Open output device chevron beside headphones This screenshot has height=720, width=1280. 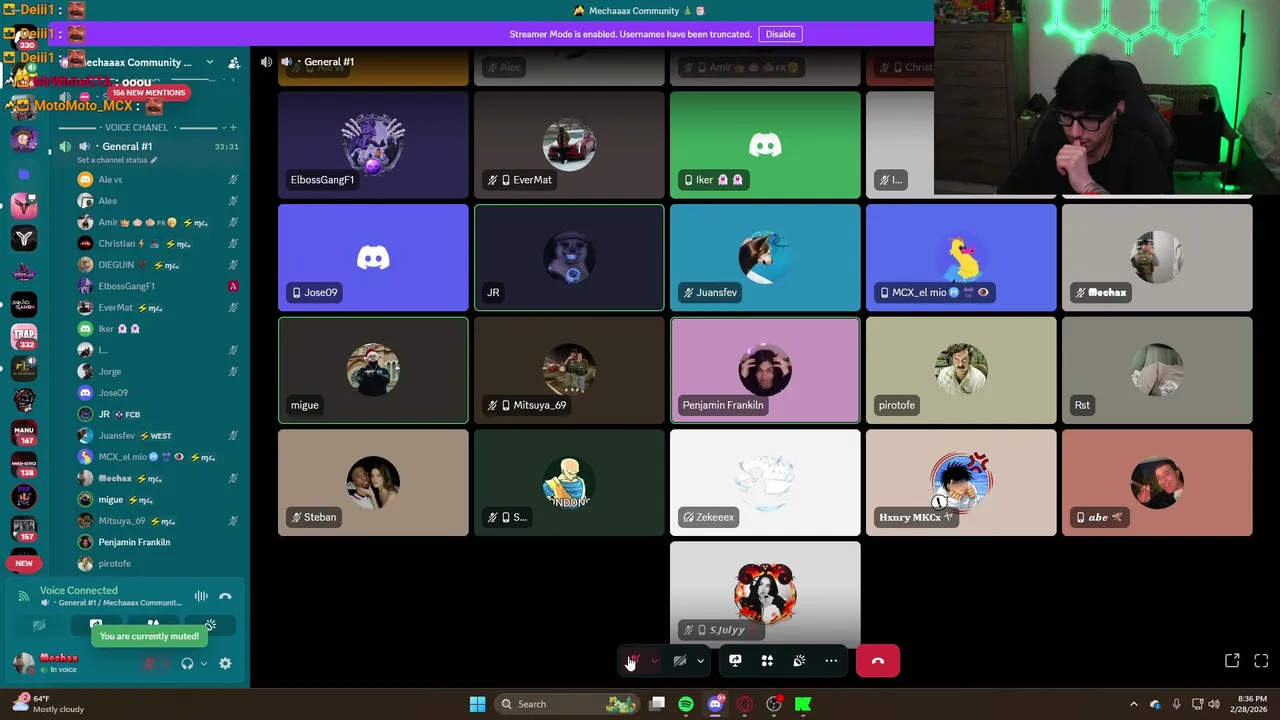[x=204, y=664]
